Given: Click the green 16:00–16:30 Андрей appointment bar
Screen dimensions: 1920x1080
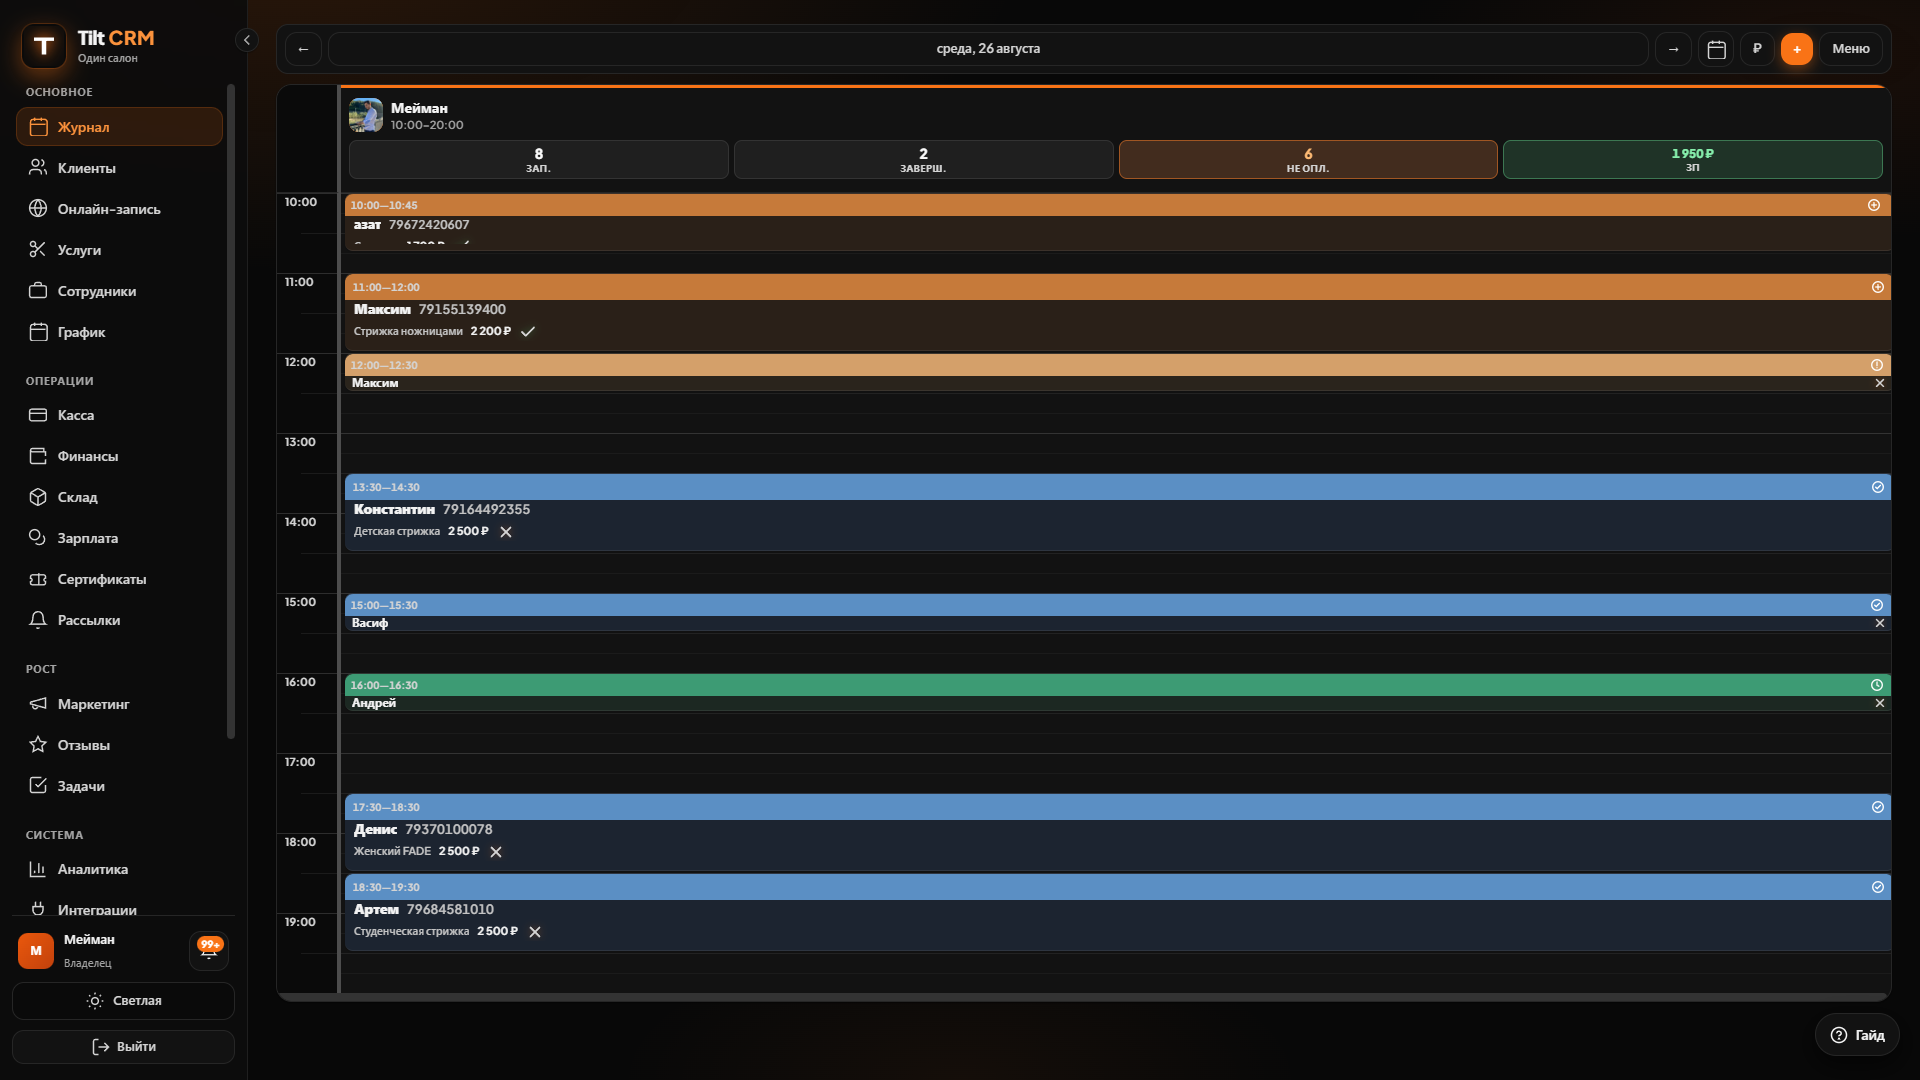Looking at the screenshot, I should tap(1117, 685).
